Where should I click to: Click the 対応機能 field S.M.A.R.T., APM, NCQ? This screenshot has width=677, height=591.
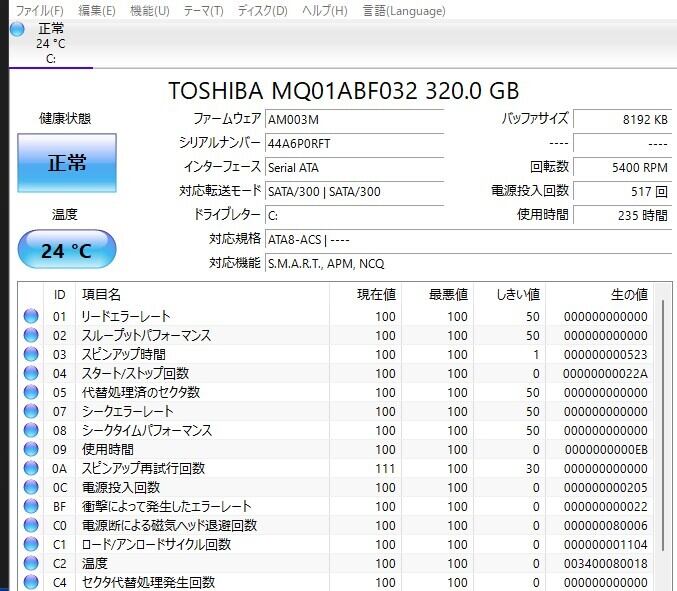[x=468, y=263]
